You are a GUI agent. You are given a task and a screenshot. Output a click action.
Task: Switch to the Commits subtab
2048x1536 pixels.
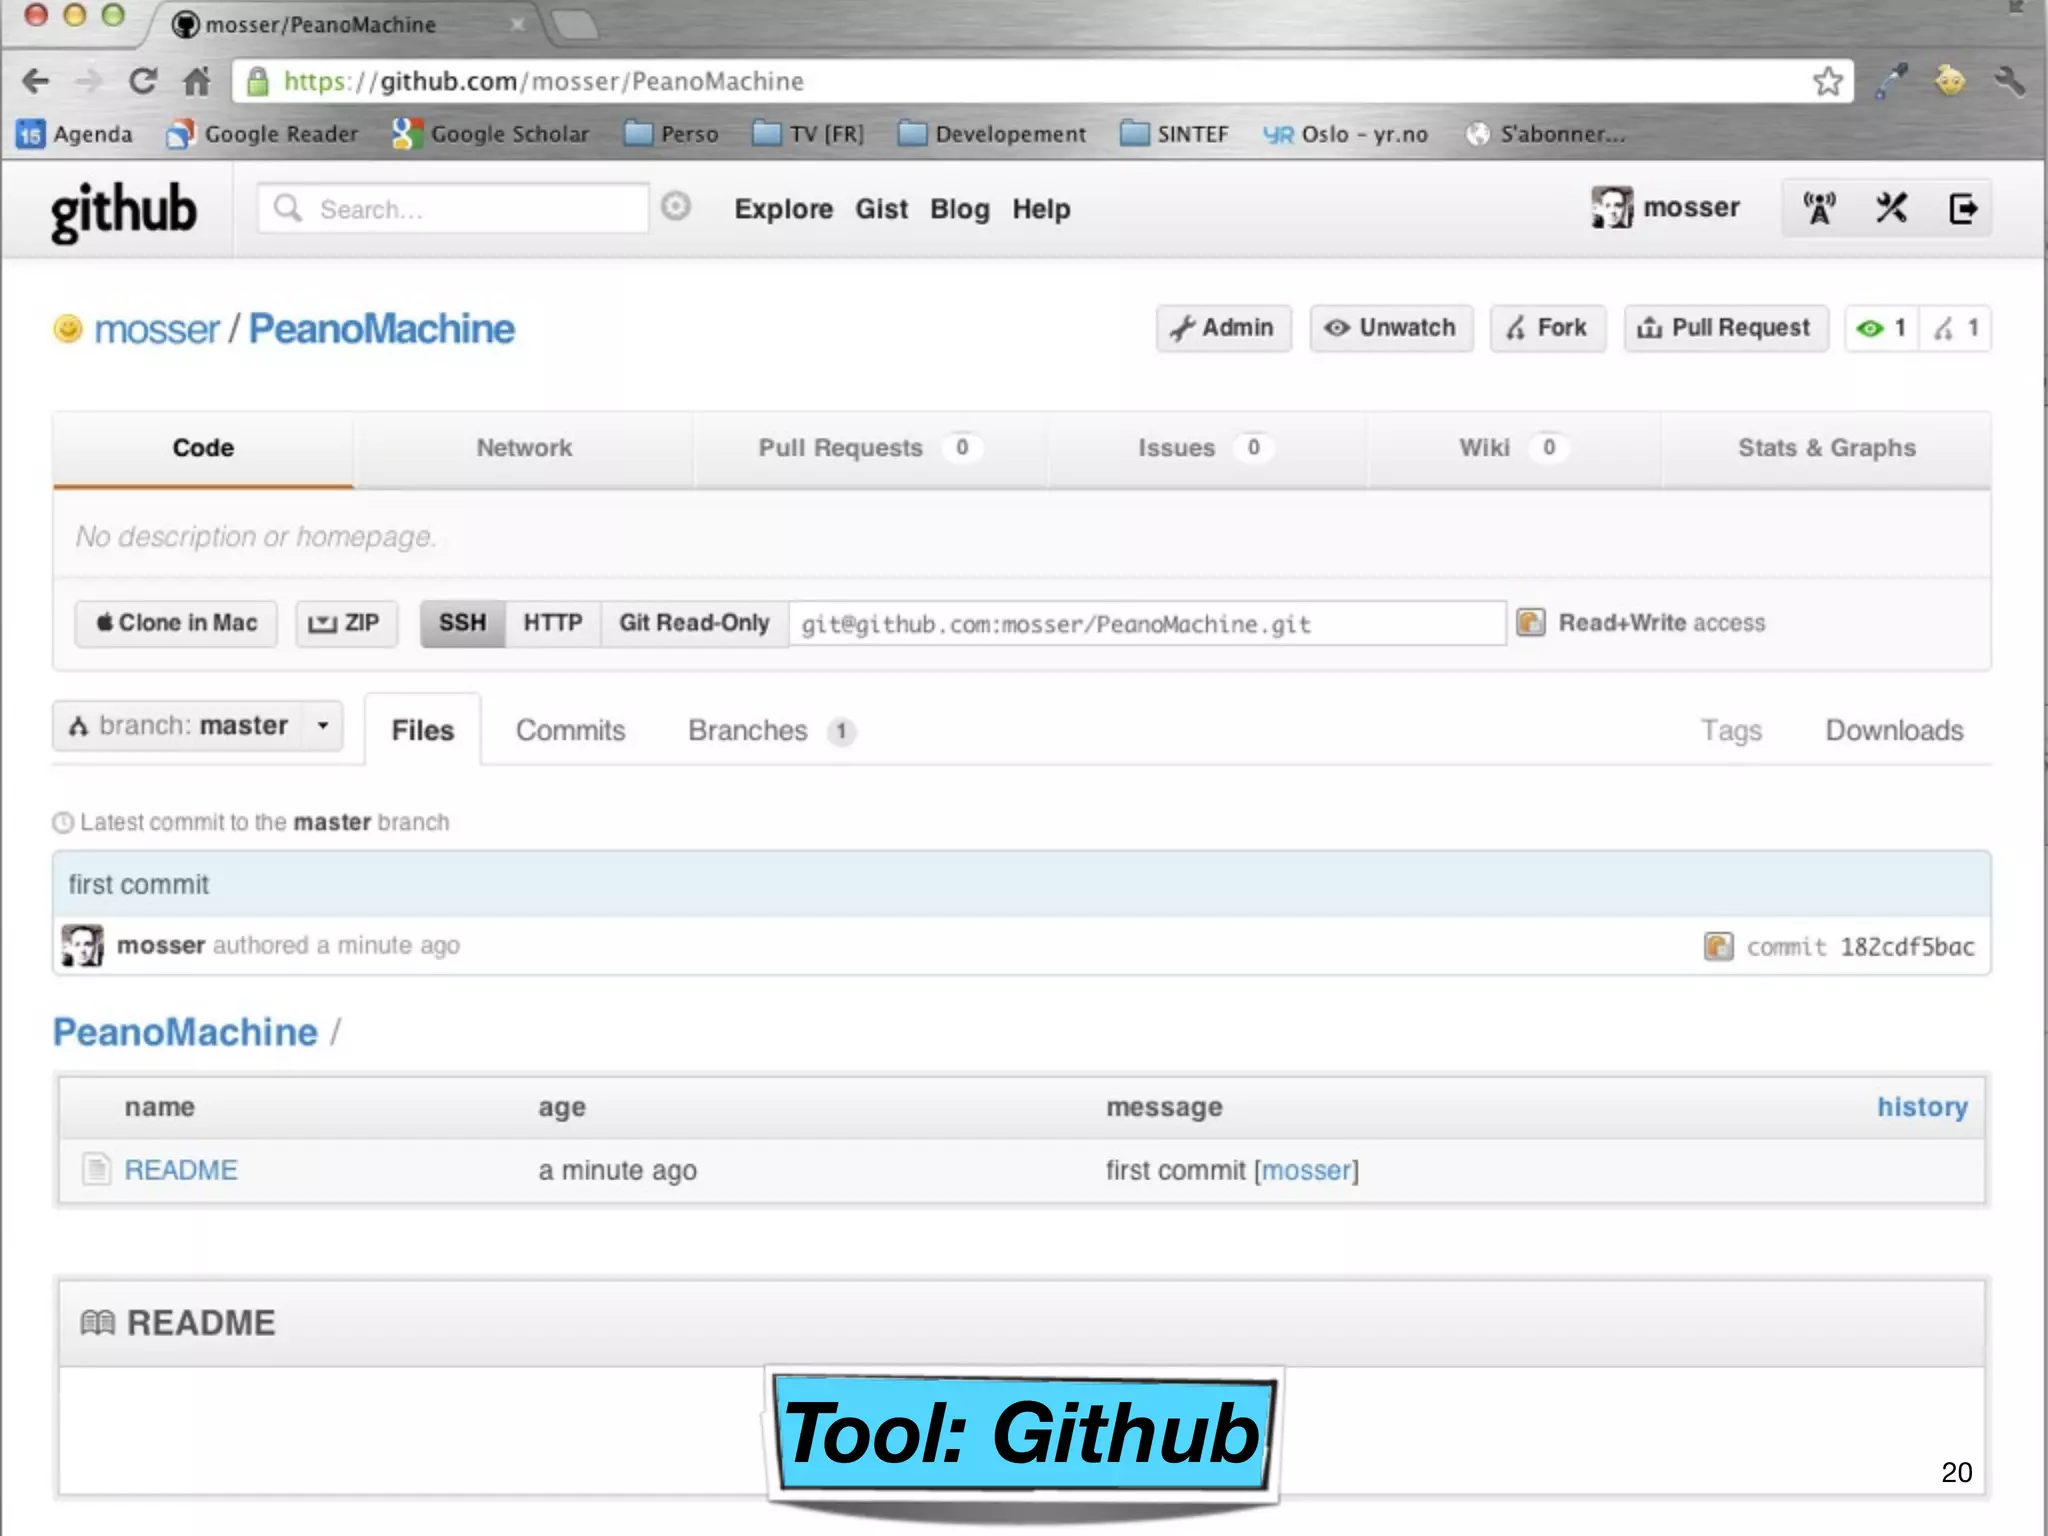570,731
